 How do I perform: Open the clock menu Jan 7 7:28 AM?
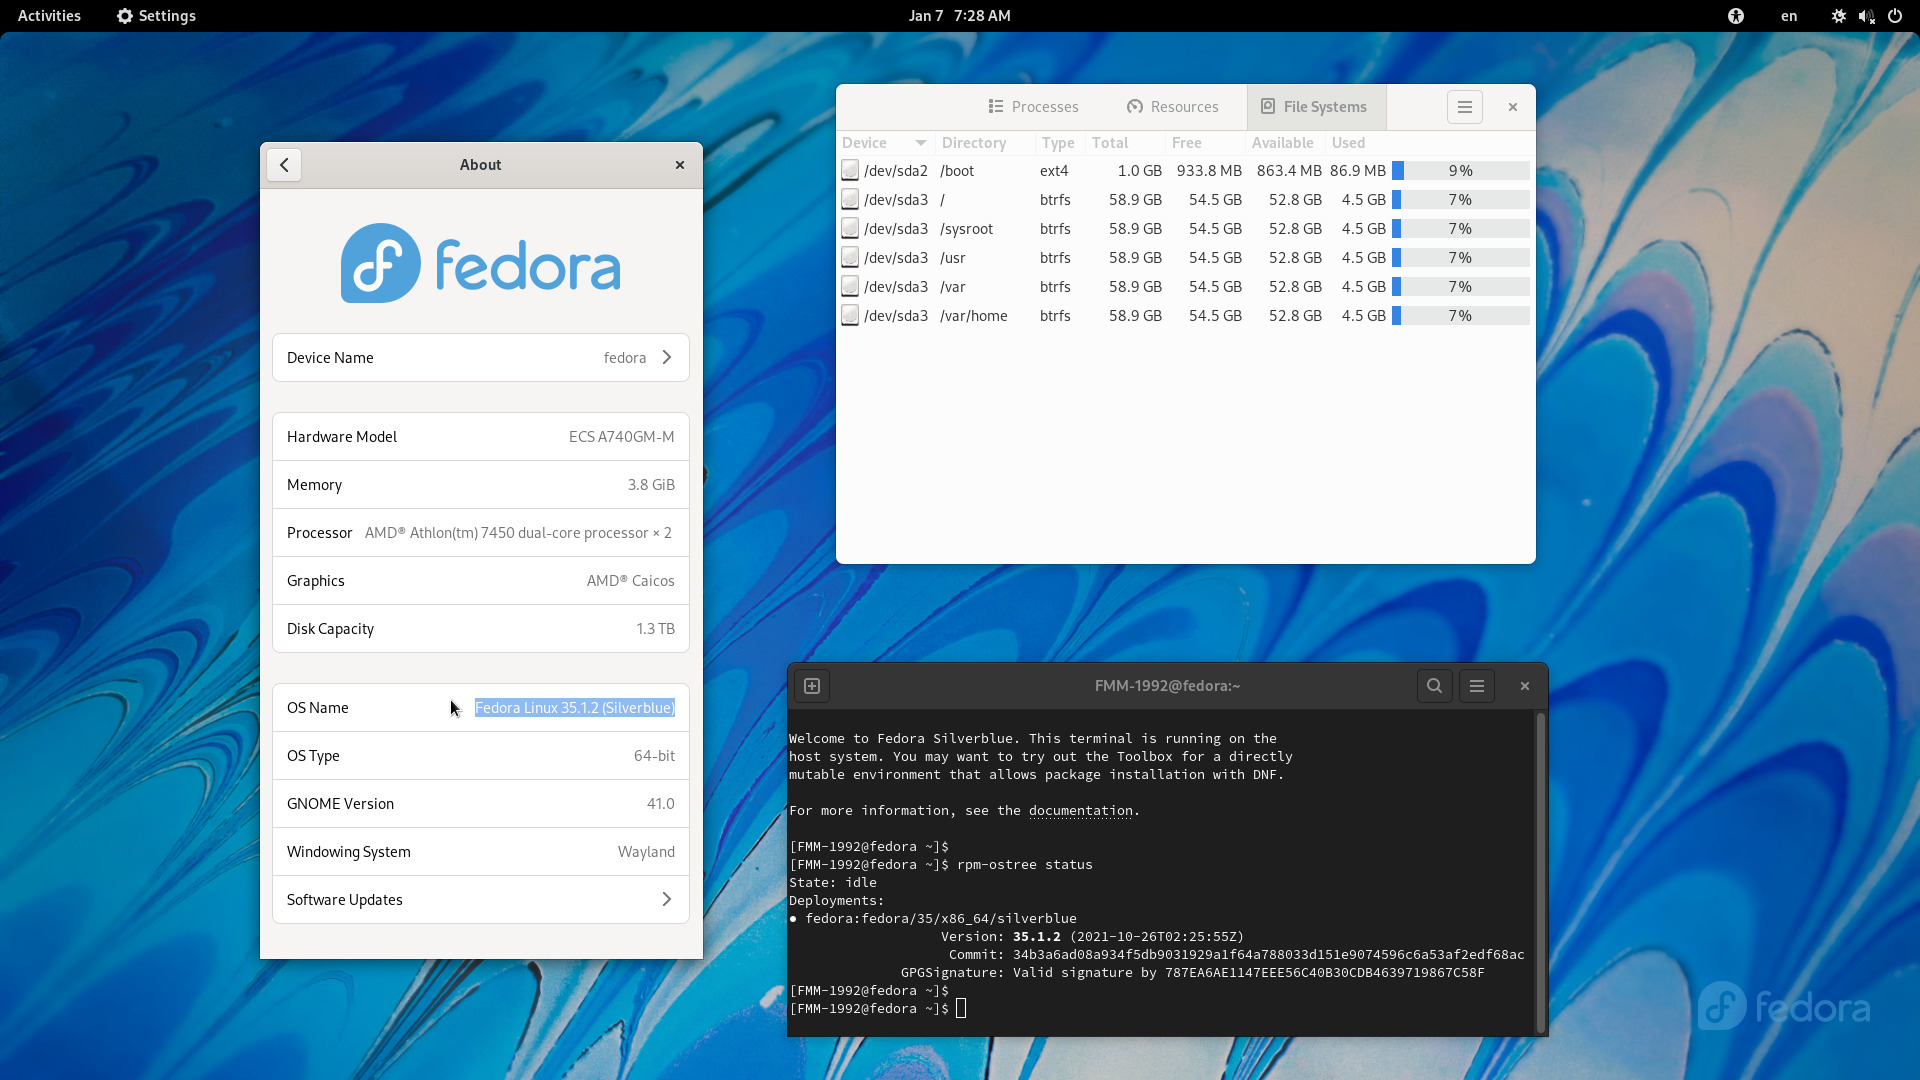pos(959,16)
